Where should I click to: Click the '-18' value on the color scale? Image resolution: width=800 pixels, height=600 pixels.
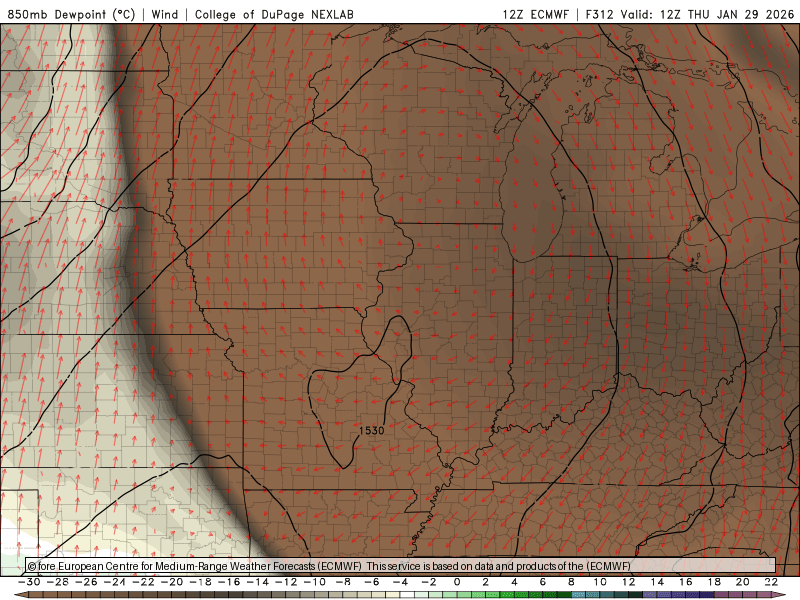(201, 582)
